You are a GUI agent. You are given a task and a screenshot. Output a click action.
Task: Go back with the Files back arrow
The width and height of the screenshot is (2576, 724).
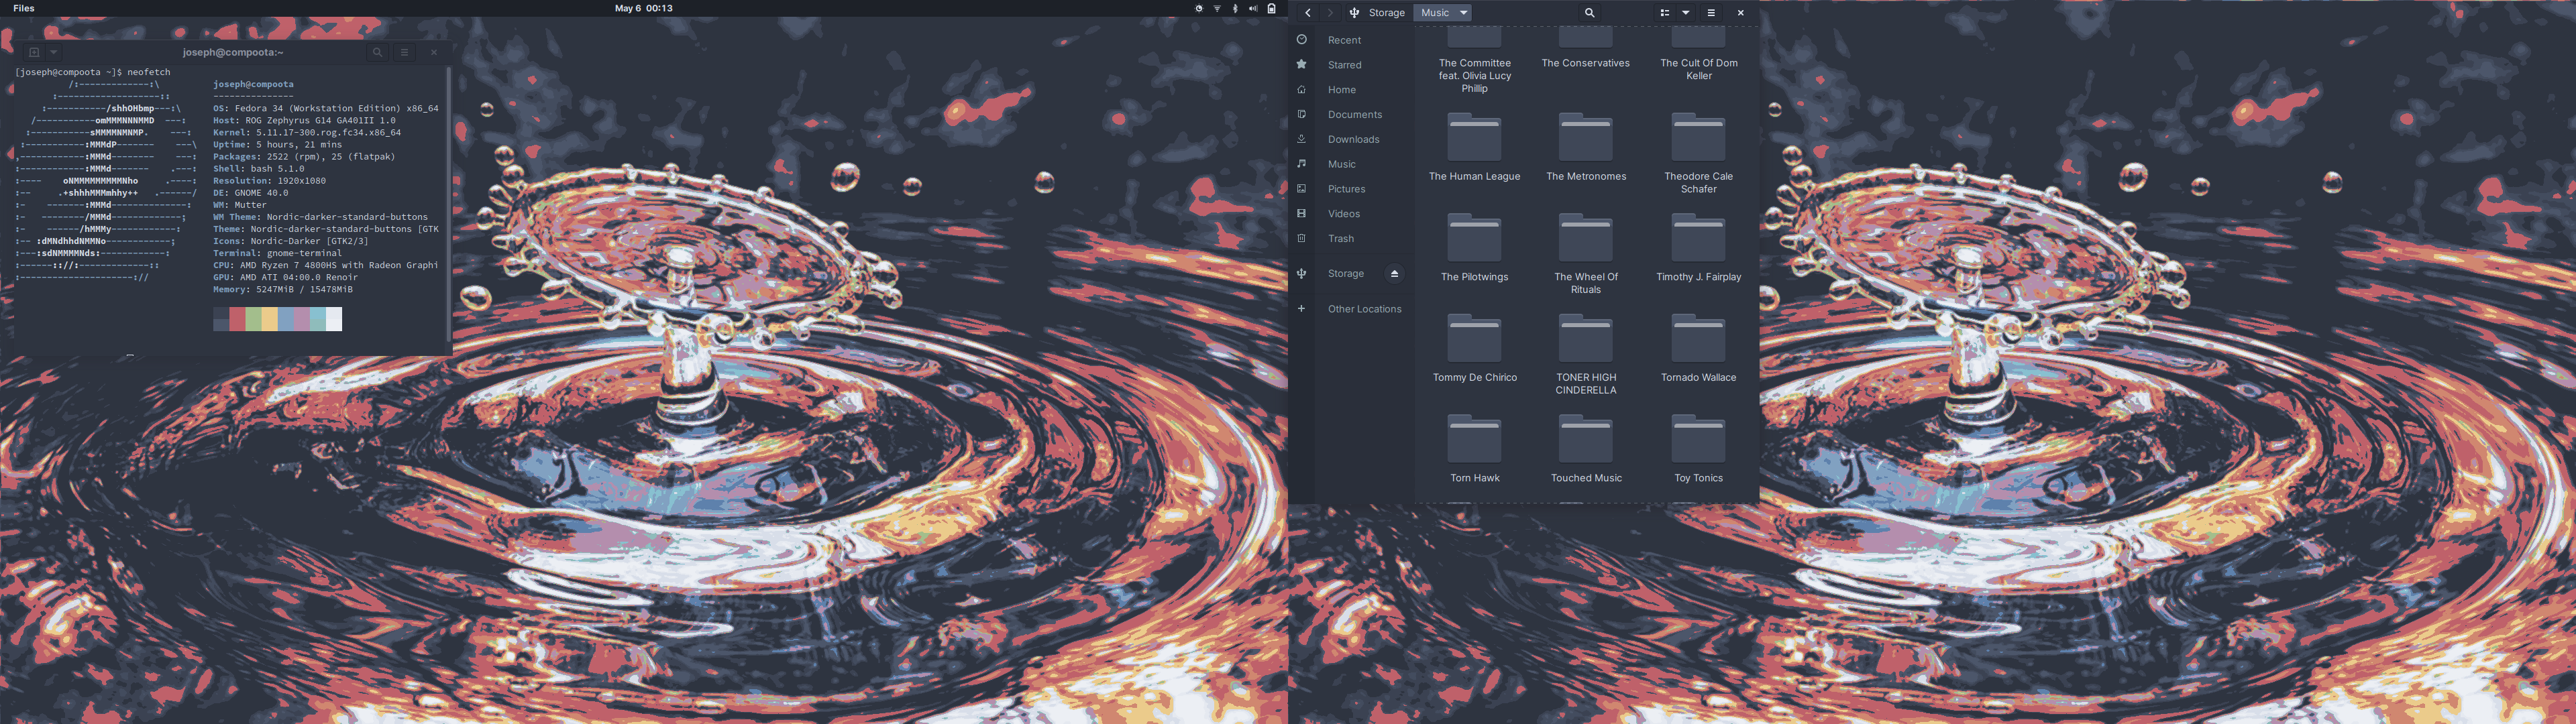[1308, 13]
